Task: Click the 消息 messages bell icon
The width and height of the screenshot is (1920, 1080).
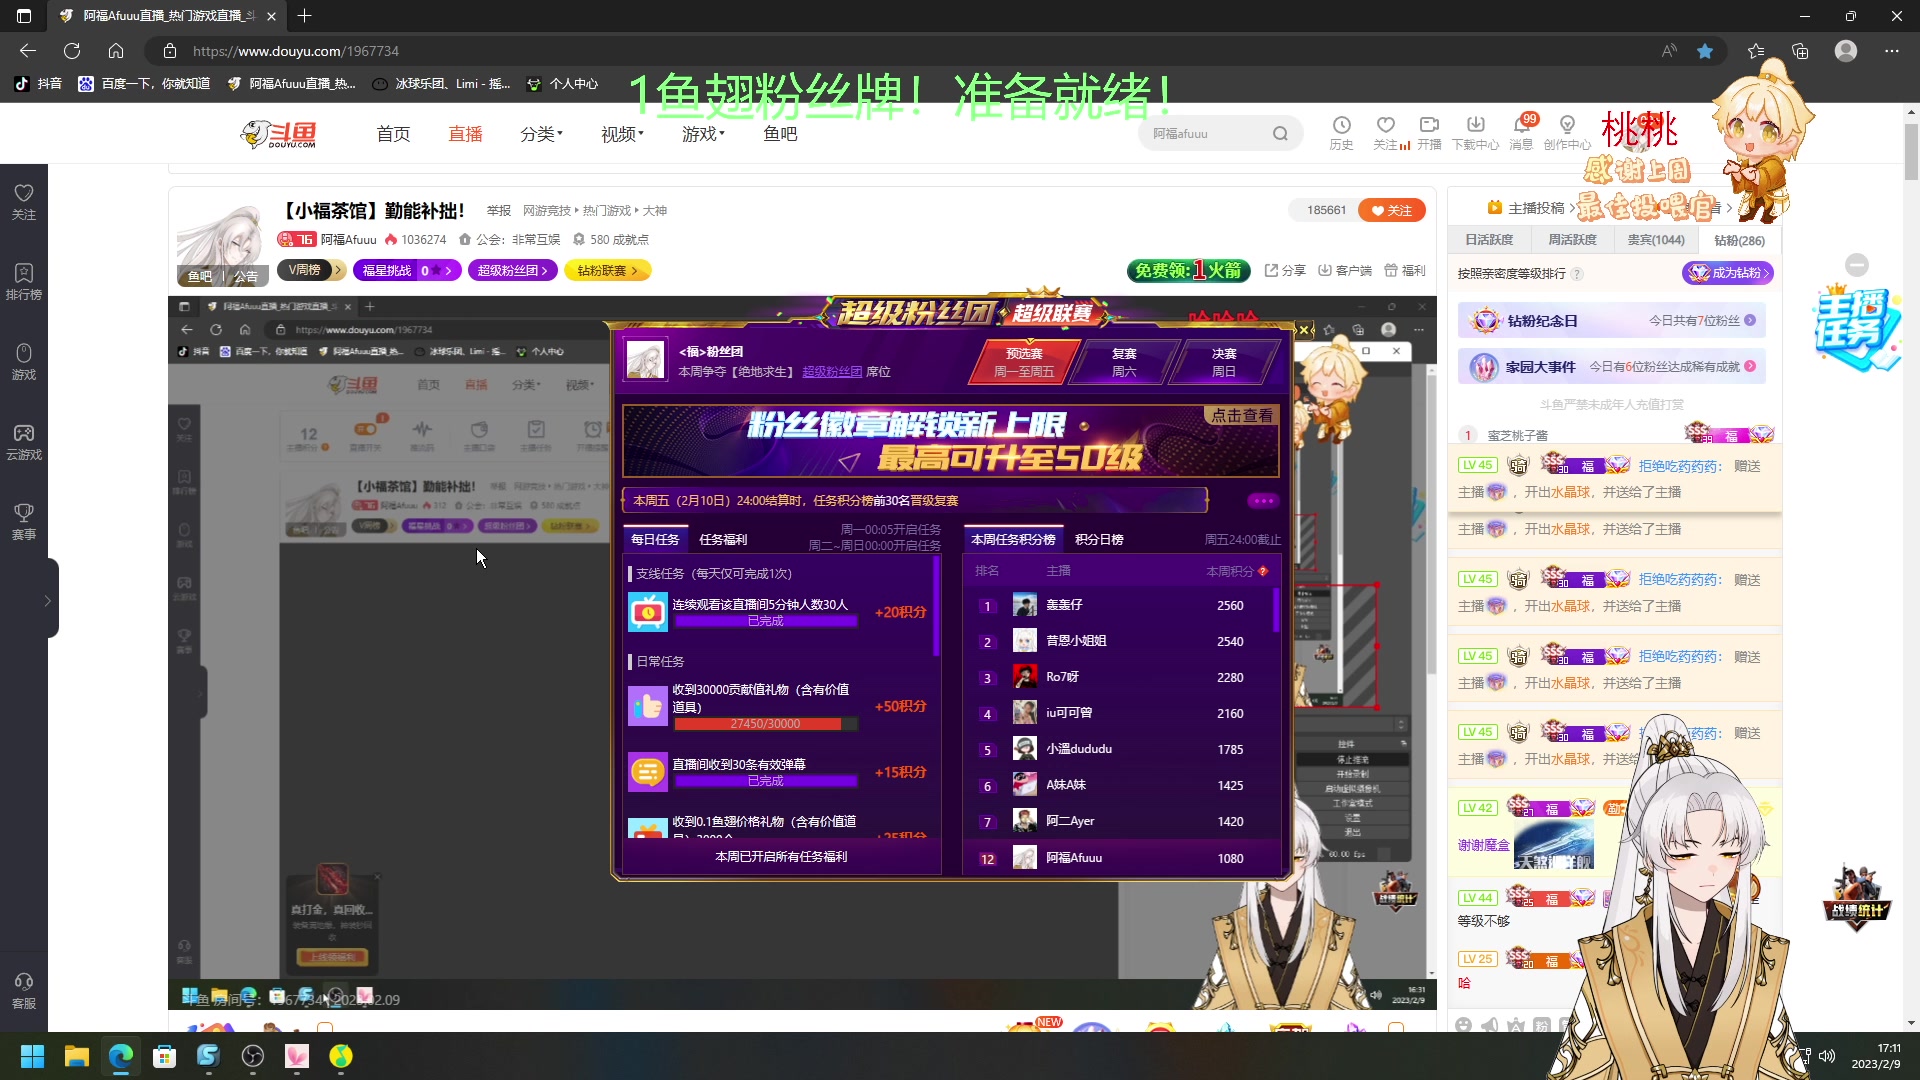Action: click(1521, 126)
